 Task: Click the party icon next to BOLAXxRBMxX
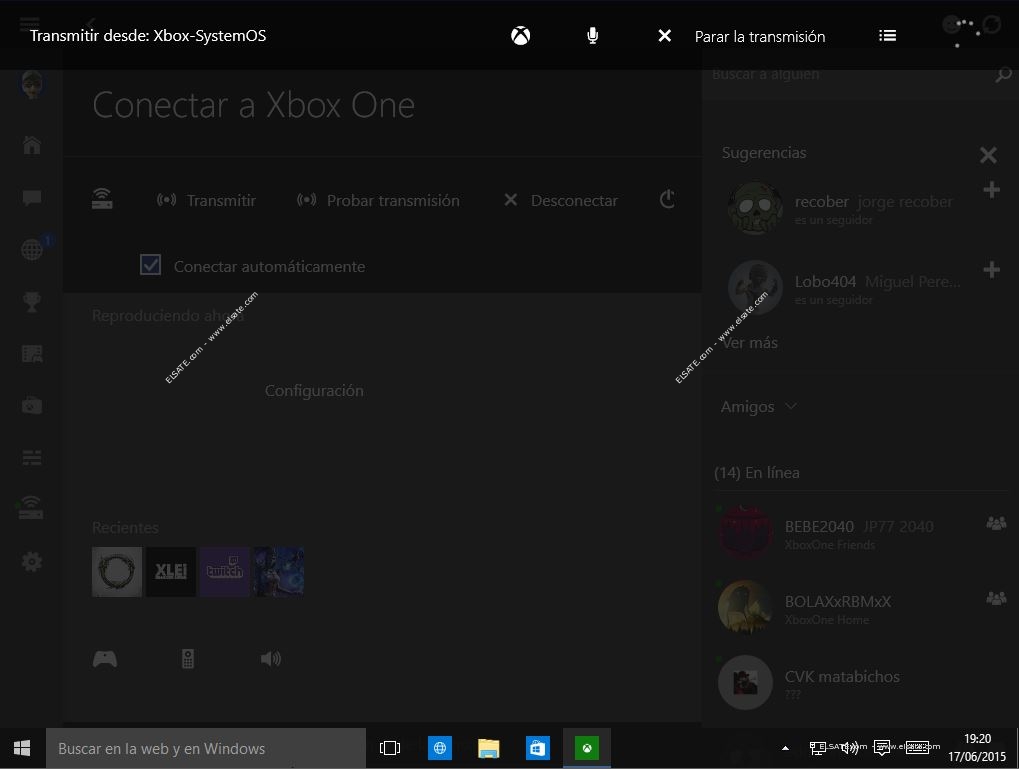click(x=996, y=597)
